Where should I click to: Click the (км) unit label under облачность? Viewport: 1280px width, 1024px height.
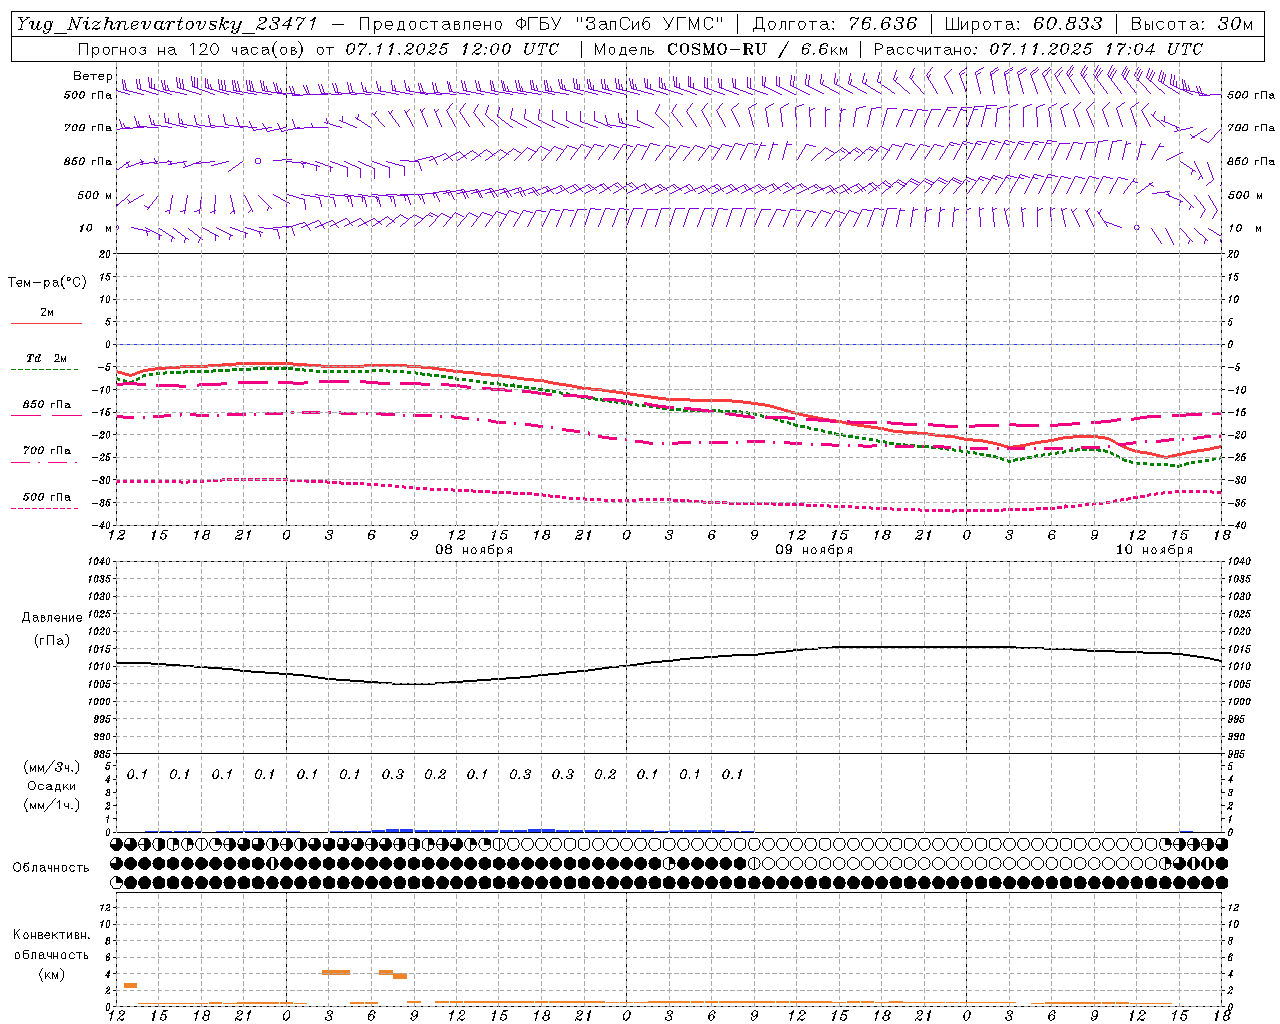pyautogui.click(x=52, y=974)
